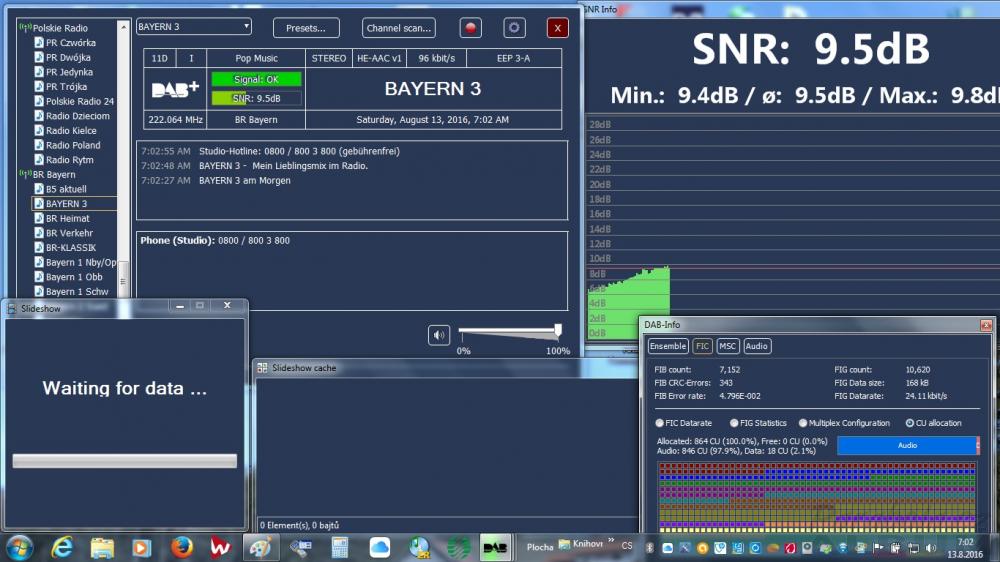Click the Presets... button
The height and width of the screenshot is (562, 1000).
pyautogui.click(x=306, y=28)
